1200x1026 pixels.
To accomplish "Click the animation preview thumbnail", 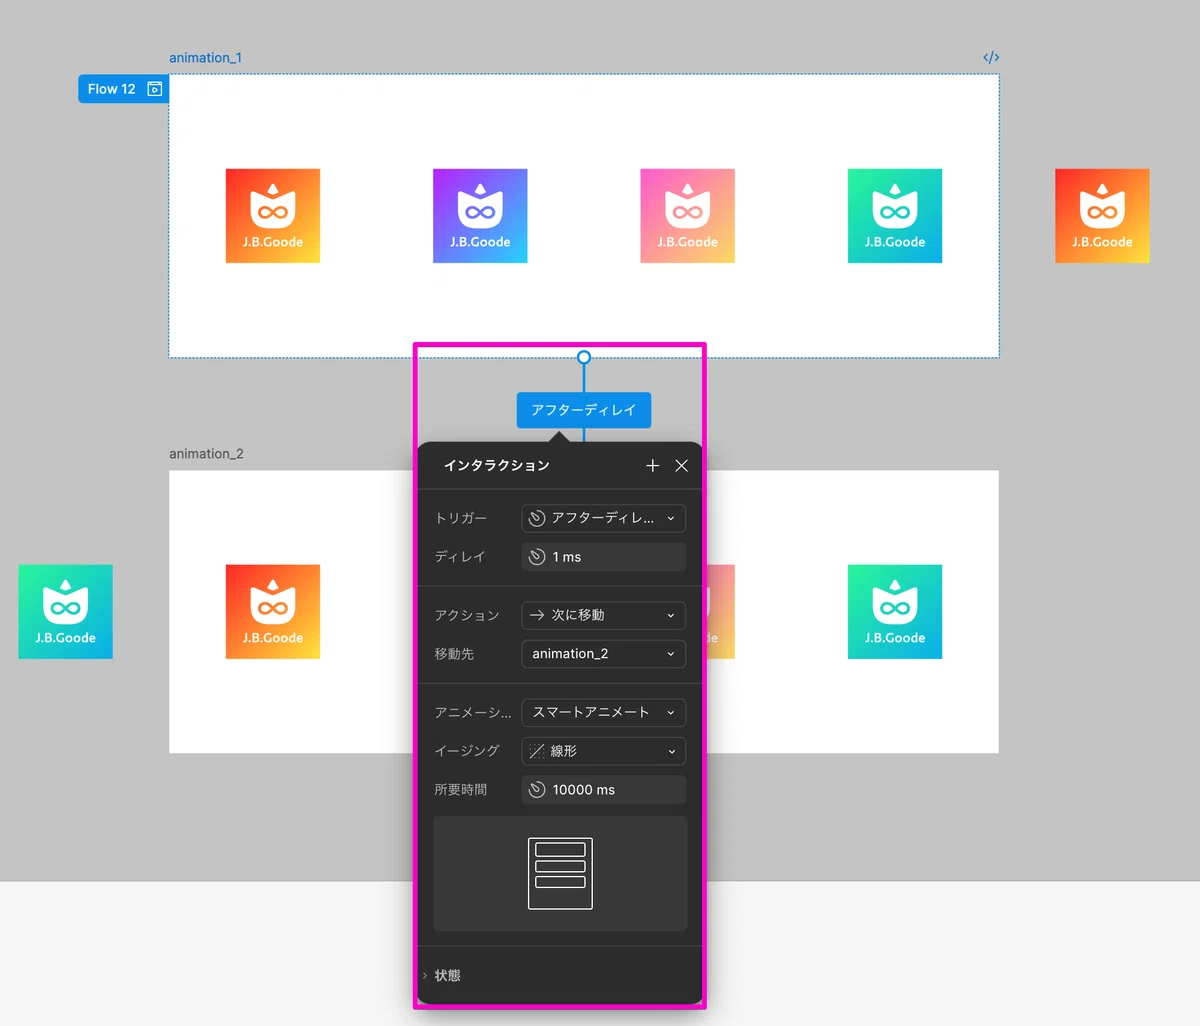I will click(560, 874).
